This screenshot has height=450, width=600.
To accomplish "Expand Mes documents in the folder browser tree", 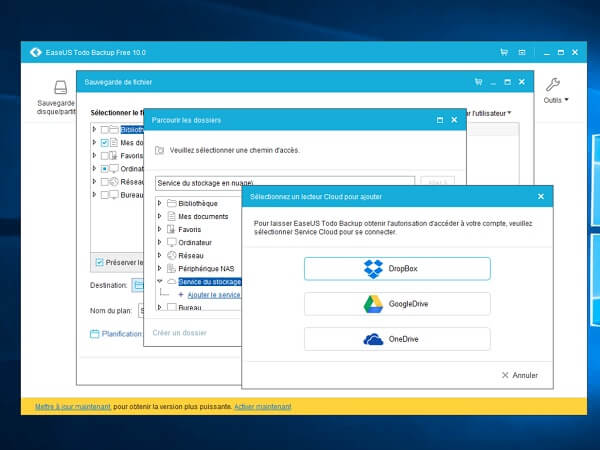I will (x=160, y=216).
